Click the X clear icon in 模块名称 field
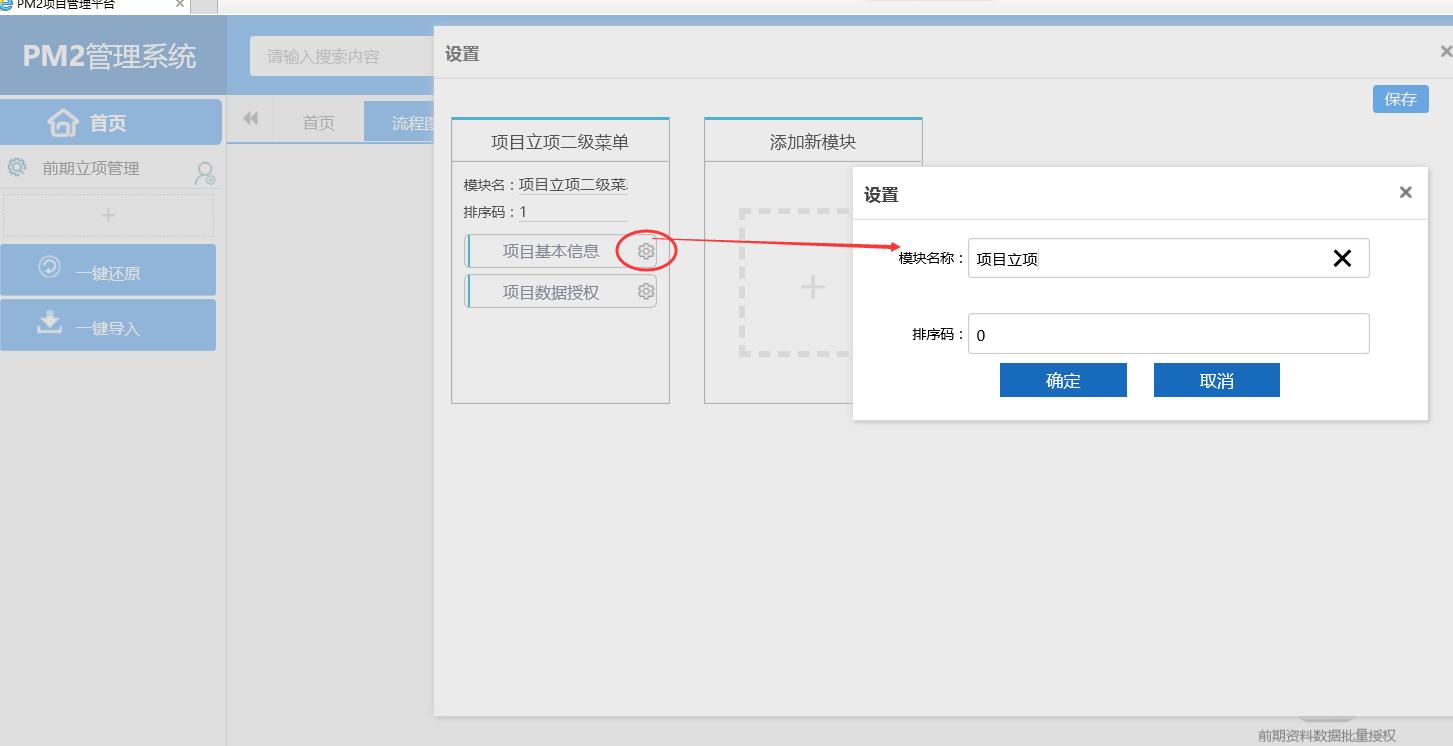 point(1342,259)
